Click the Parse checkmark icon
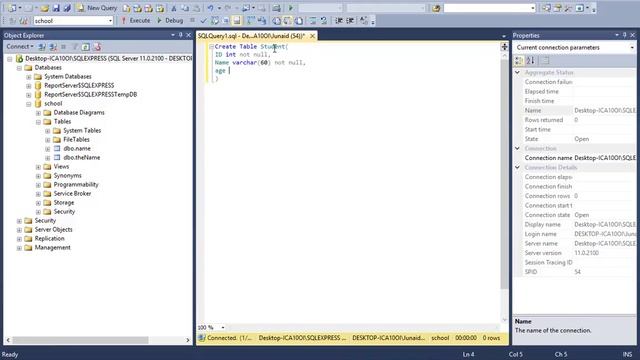640x360 pixels. pos(204,20)
